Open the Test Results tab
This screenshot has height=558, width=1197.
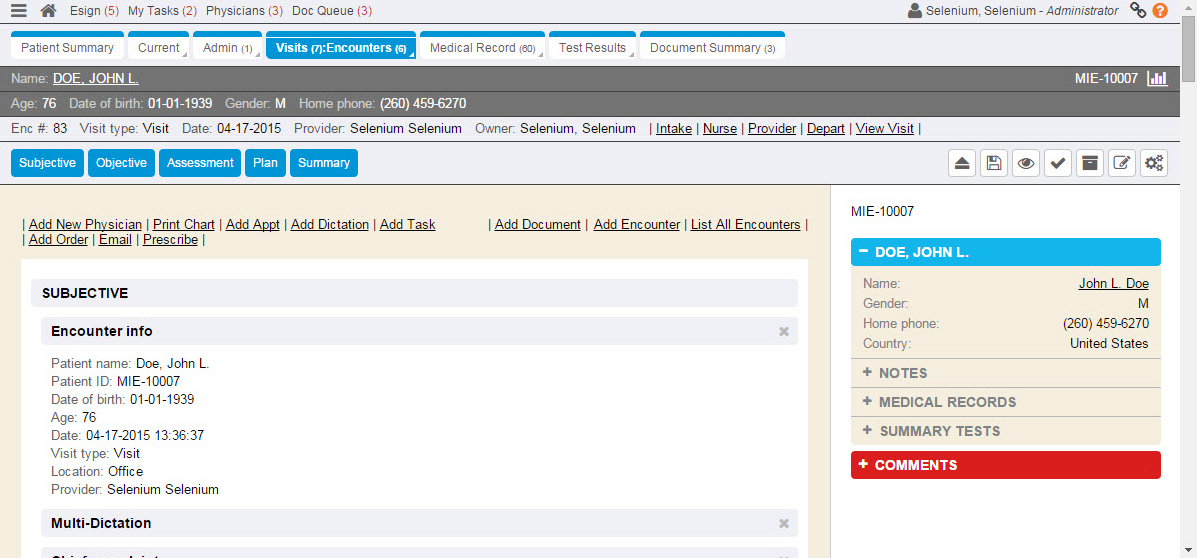click(x=592, y=48)
